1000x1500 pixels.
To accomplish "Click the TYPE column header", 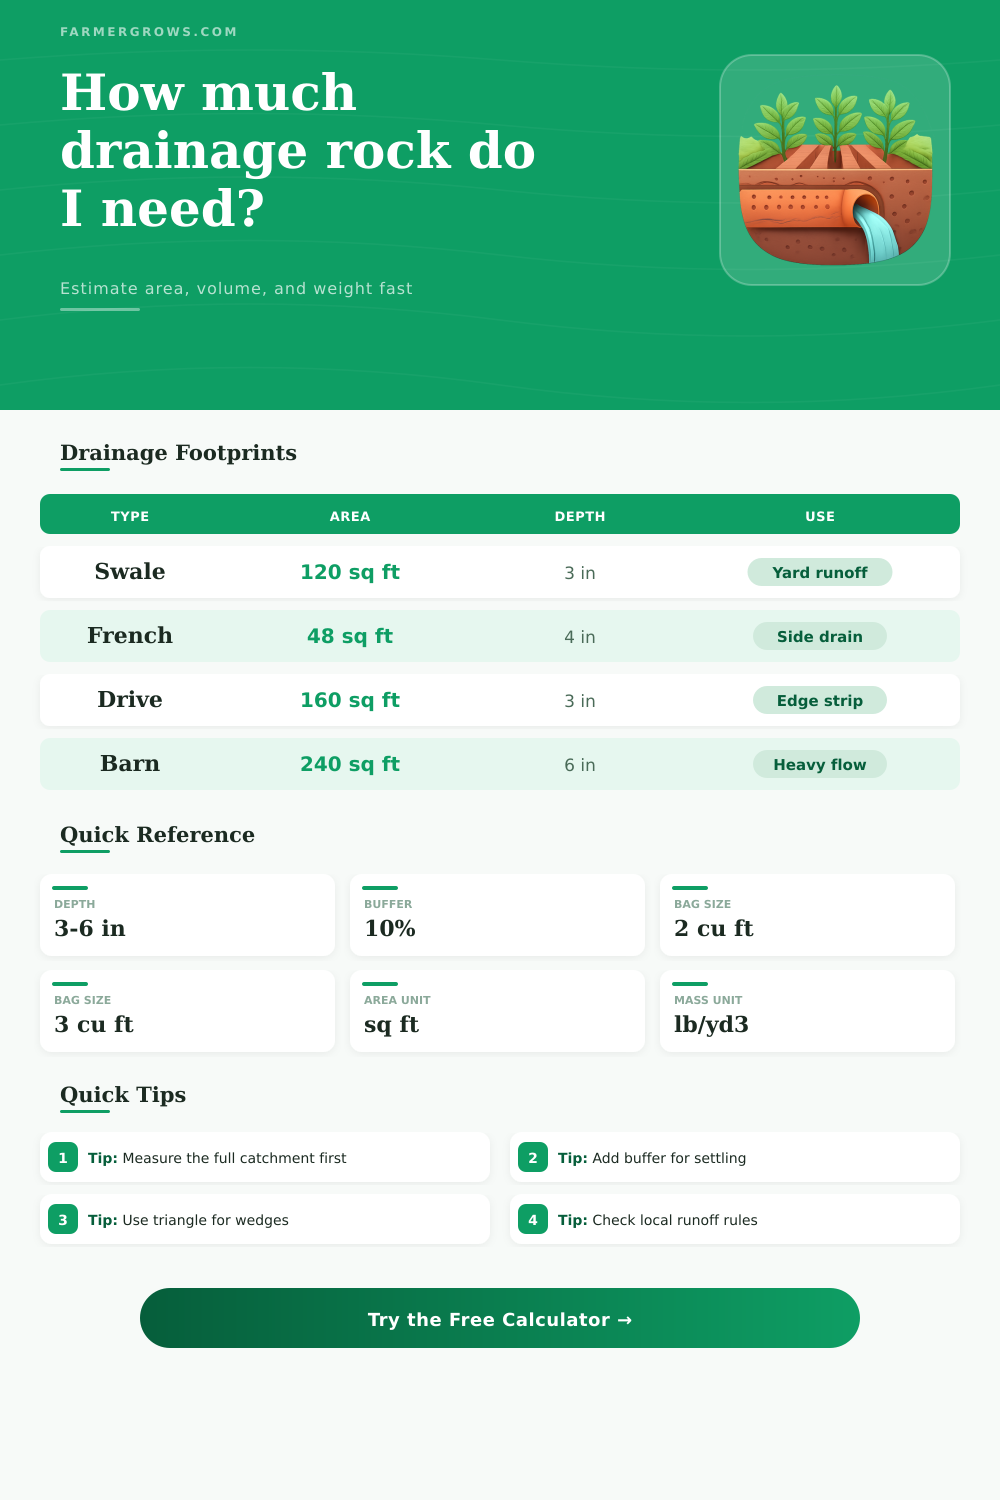I will click(130, 516).
